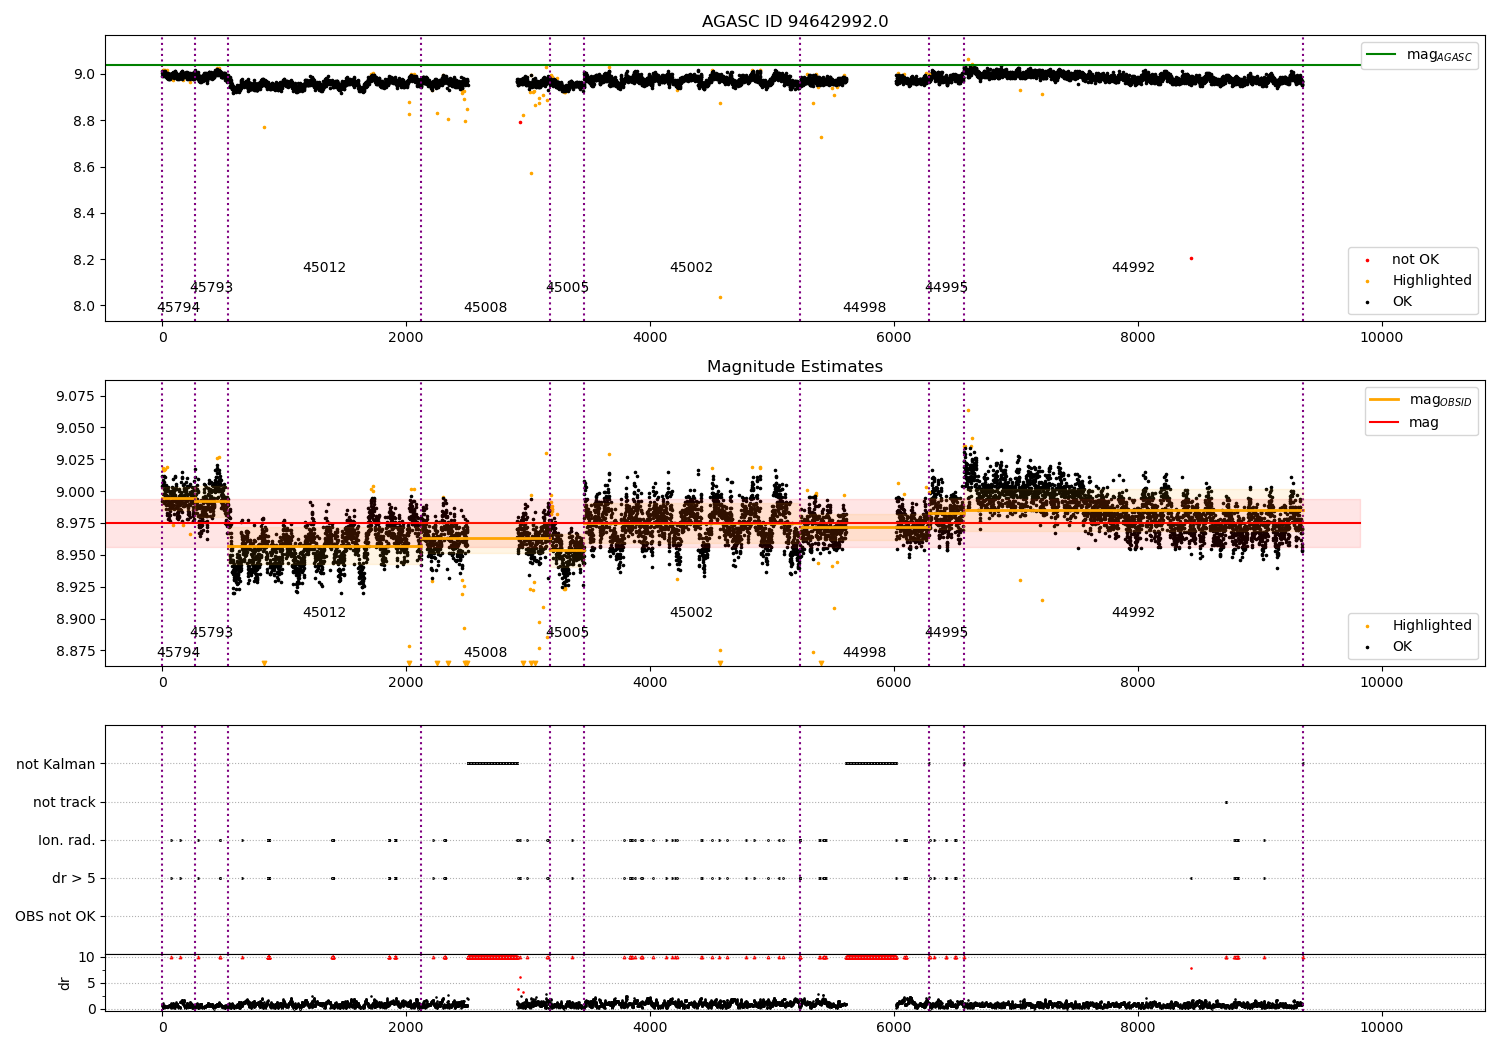Click the lone 'not track' marker in bottom panel
This screenshot has width=1500, height=1050.
click(1226, 802)
